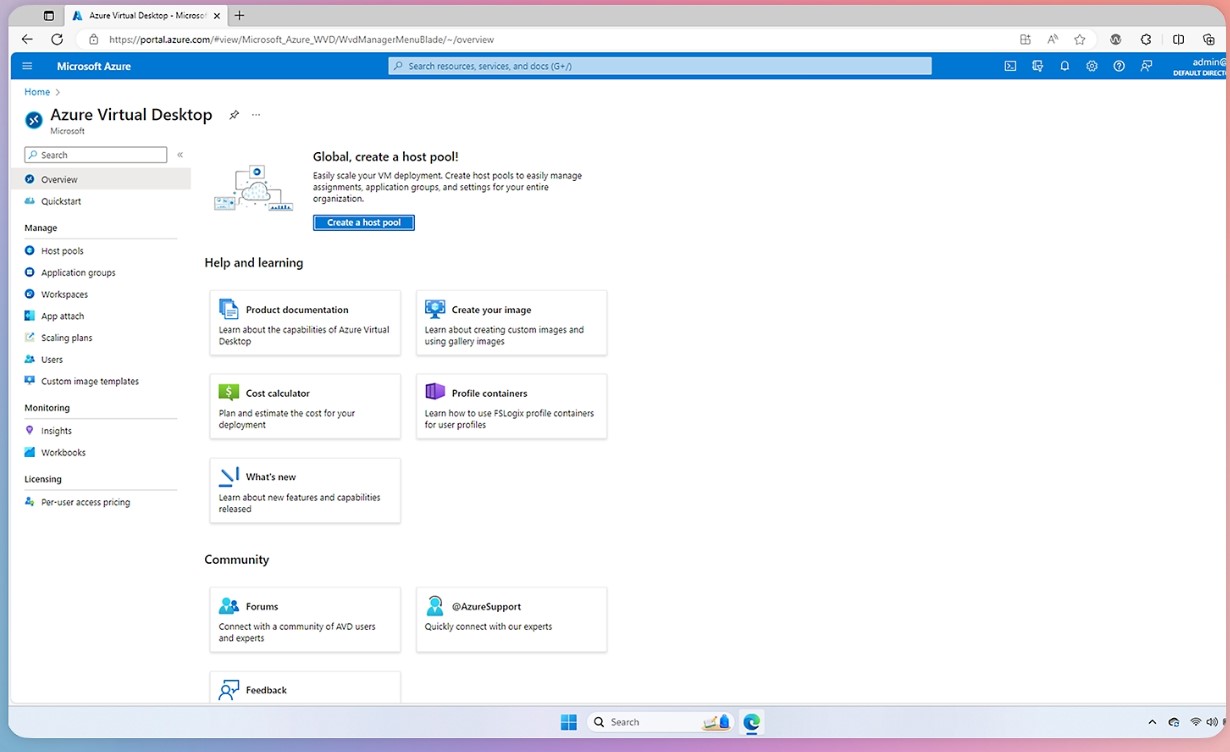Screen dimensions: 1230x752
Task: Open the volume tray icon
Action: click(x=1211, y=722)
